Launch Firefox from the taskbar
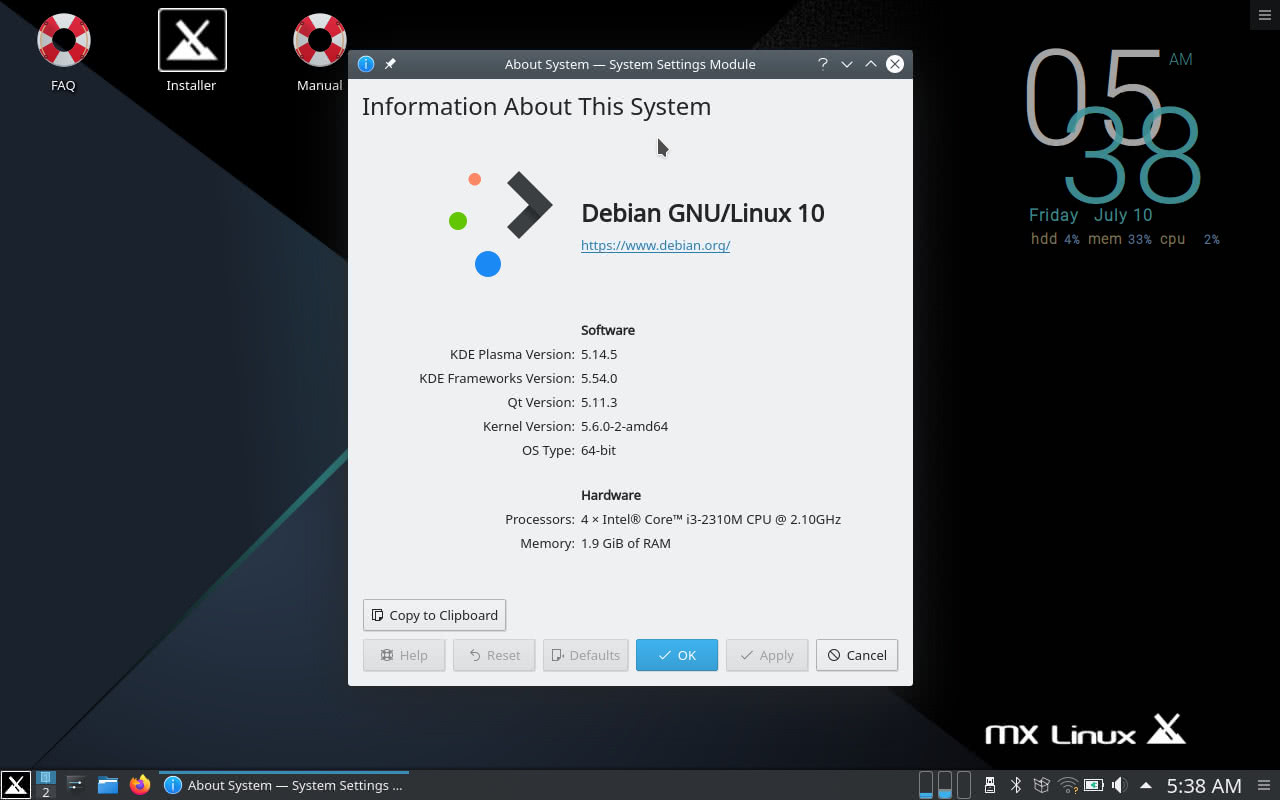 tap(139, 784)
